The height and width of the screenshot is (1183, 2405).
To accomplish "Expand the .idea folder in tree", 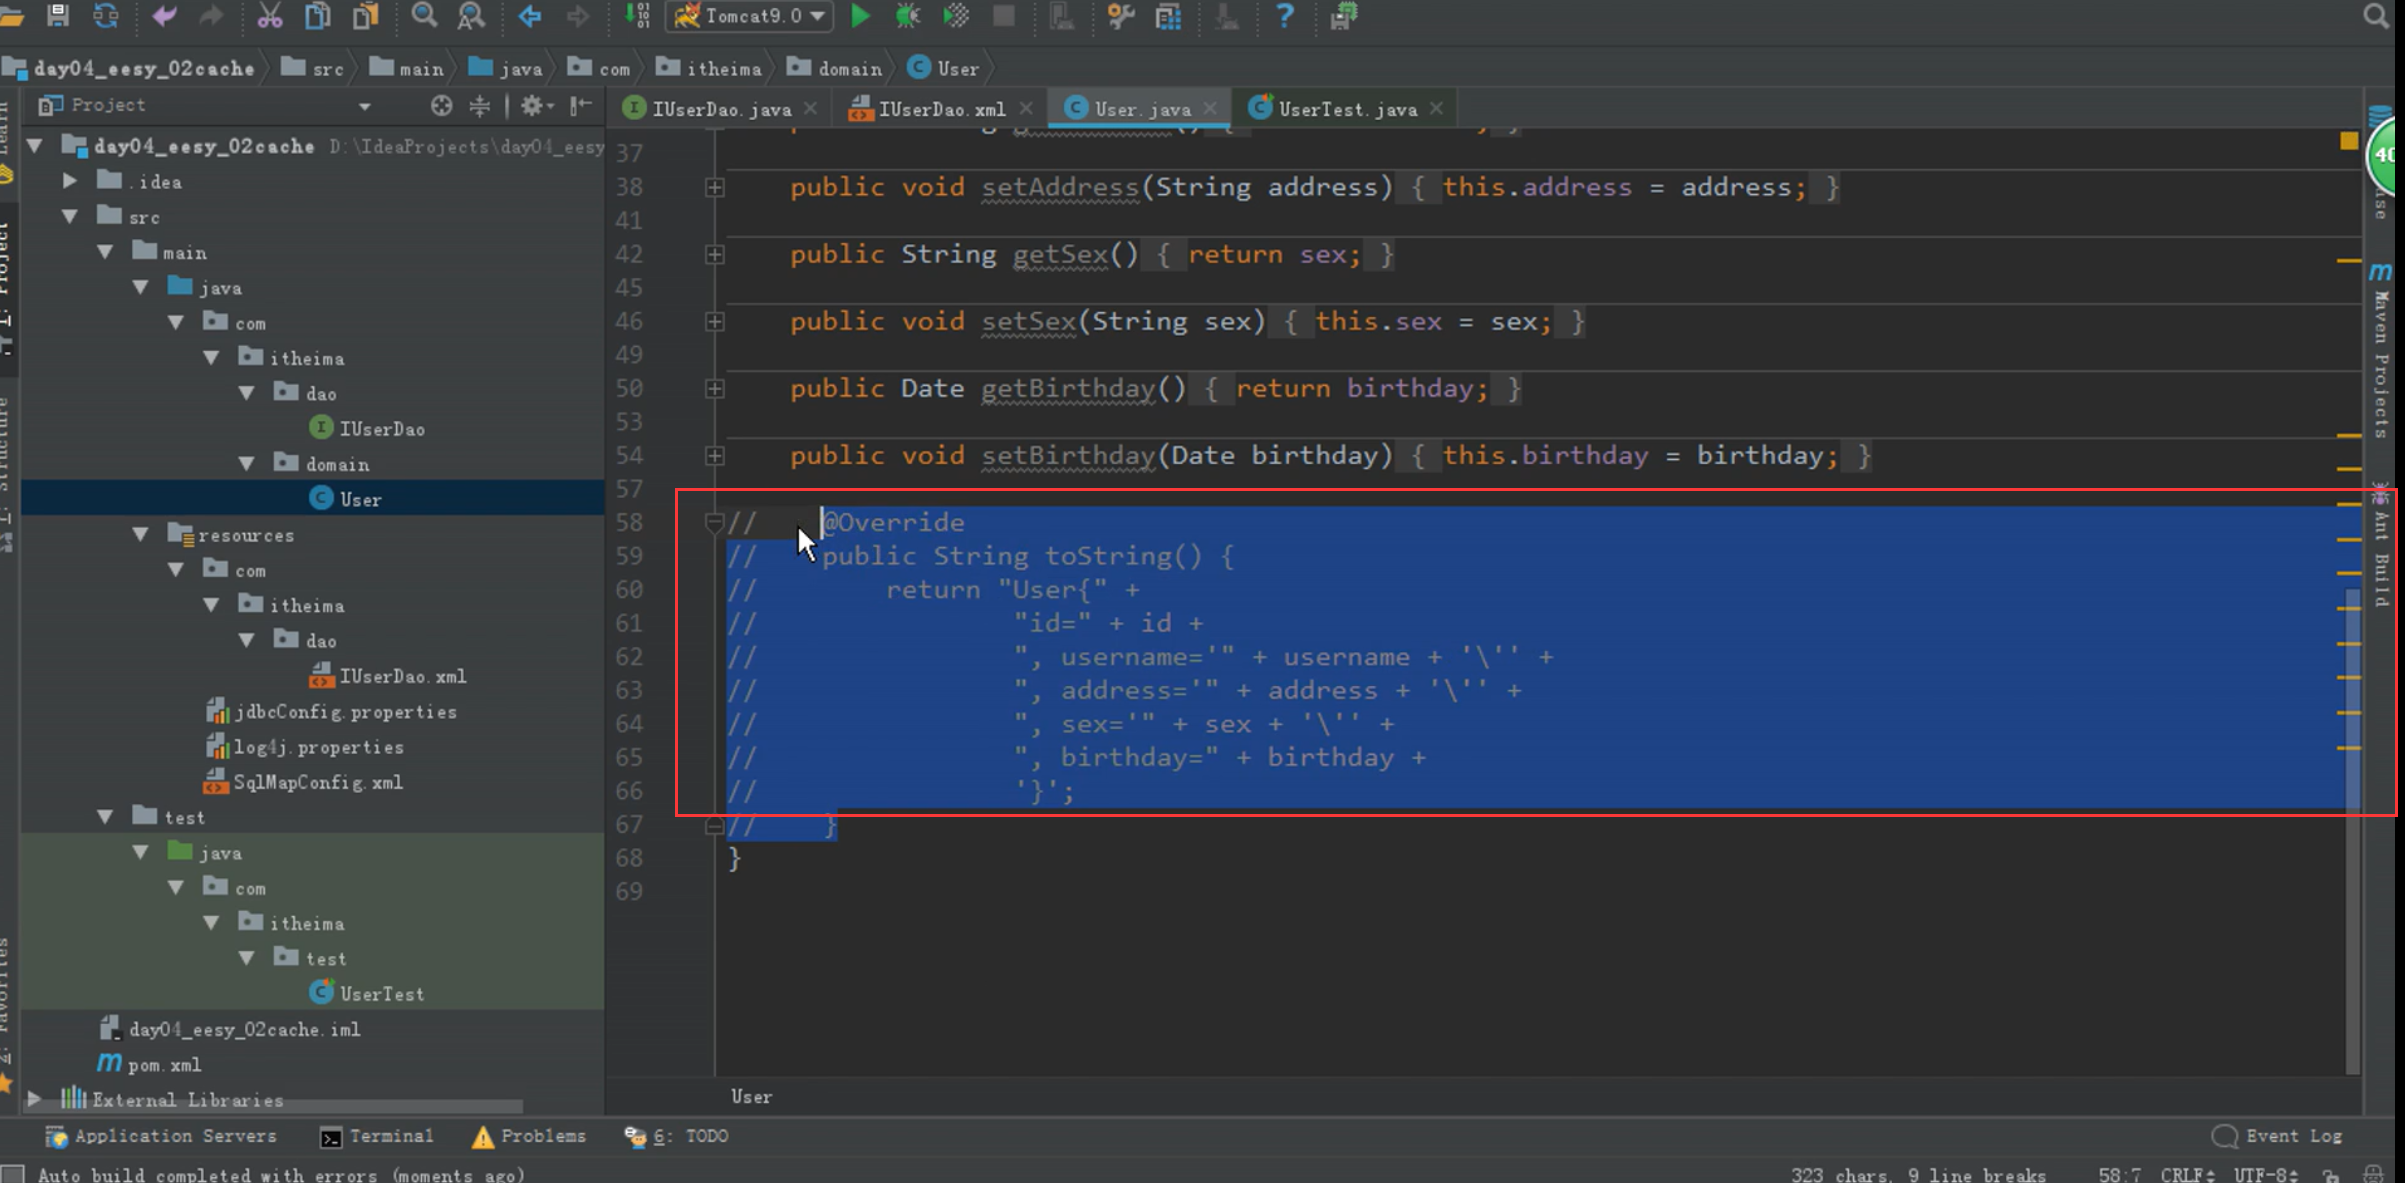I will pos(70,181).
